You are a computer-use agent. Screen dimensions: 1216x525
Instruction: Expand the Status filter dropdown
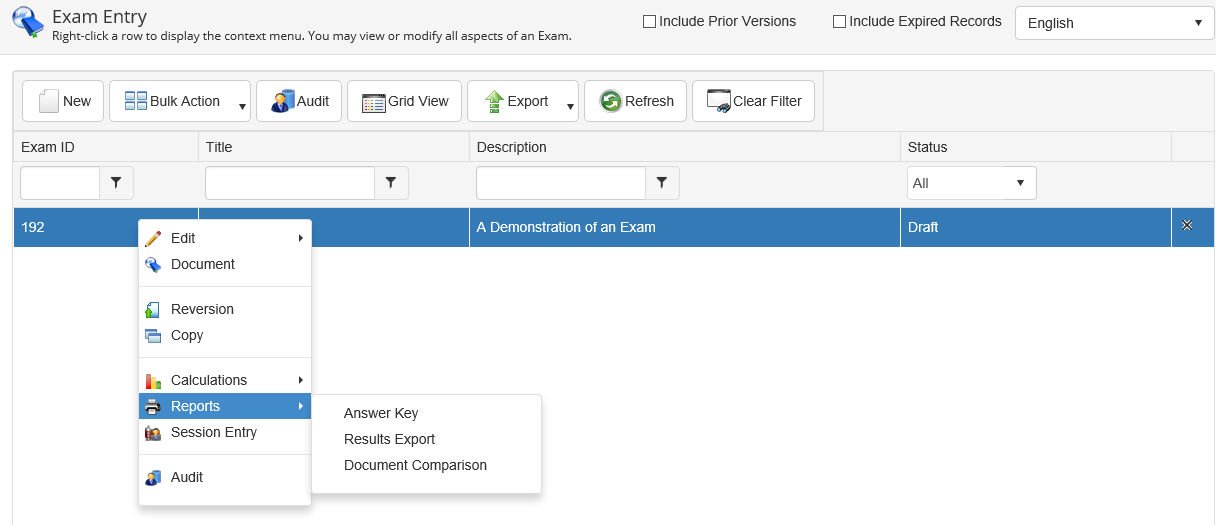pyautogui.click(x=971, y=183)
